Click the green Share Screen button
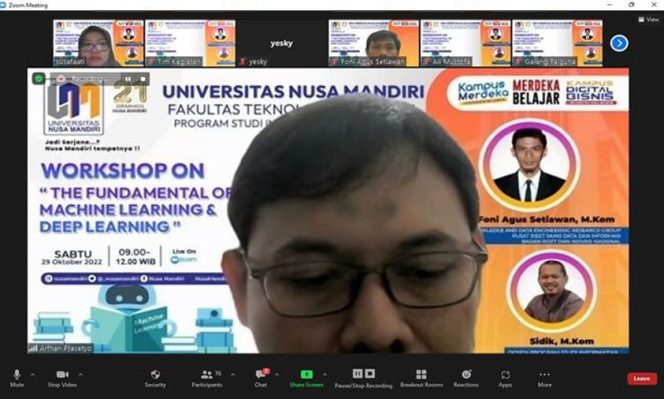 tap(307, 378)
